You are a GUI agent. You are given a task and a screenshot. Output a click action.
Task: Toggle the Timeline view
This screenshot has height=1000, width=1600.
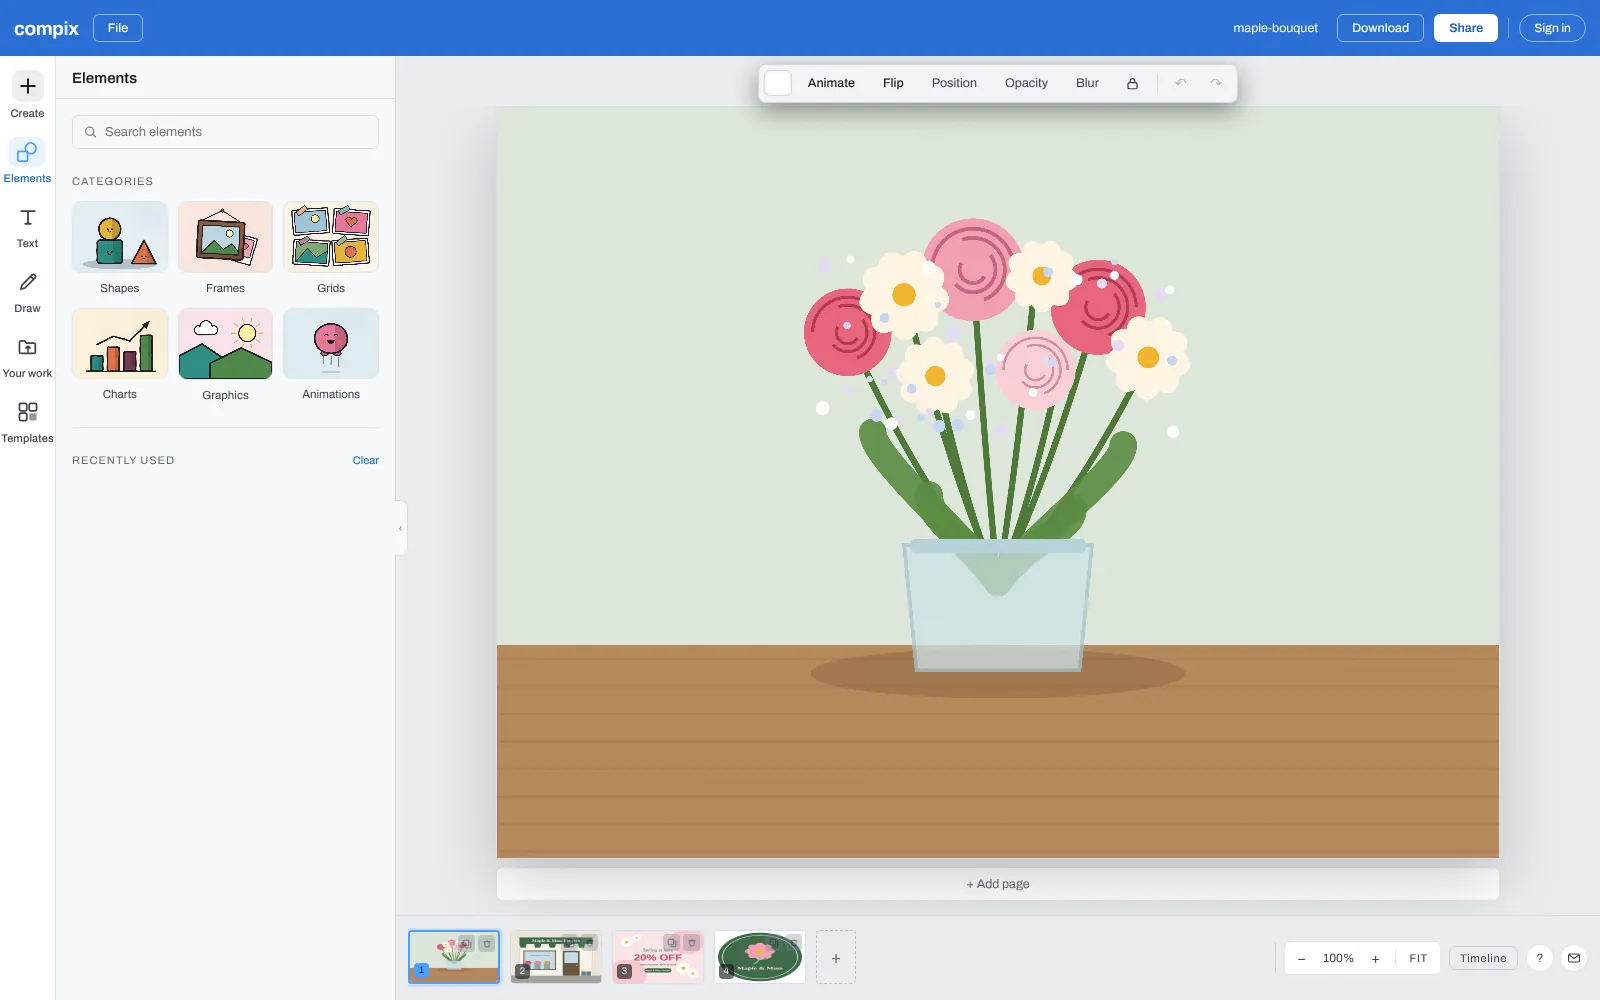point(1483,958)
